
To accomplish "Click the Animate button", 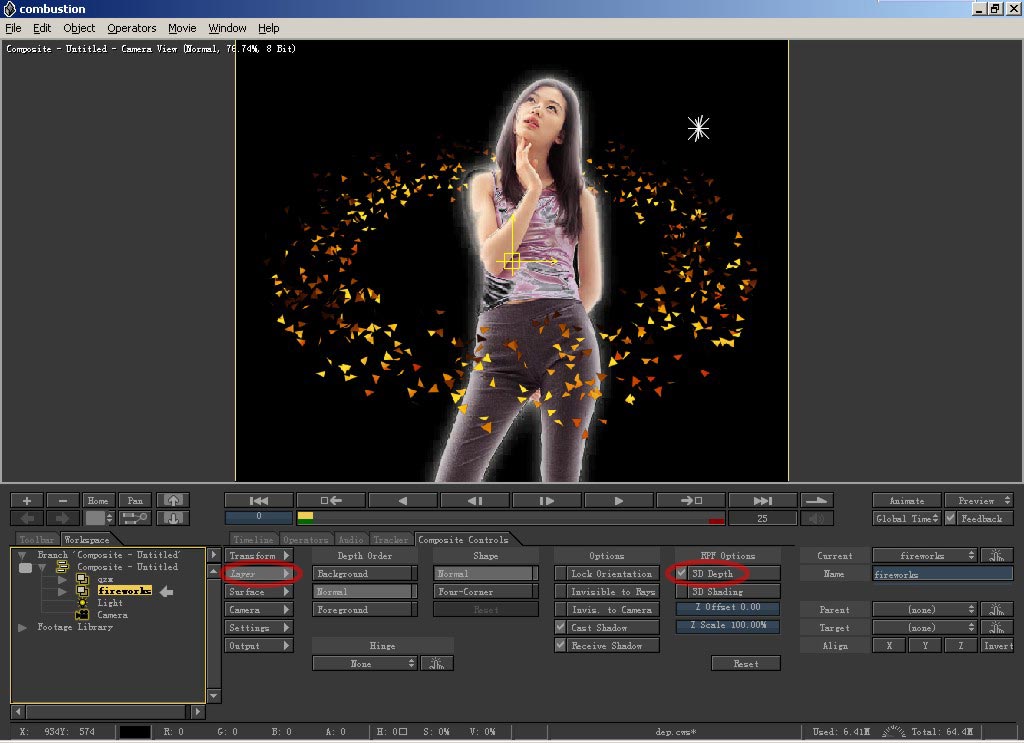I will (x=906, y=500).
